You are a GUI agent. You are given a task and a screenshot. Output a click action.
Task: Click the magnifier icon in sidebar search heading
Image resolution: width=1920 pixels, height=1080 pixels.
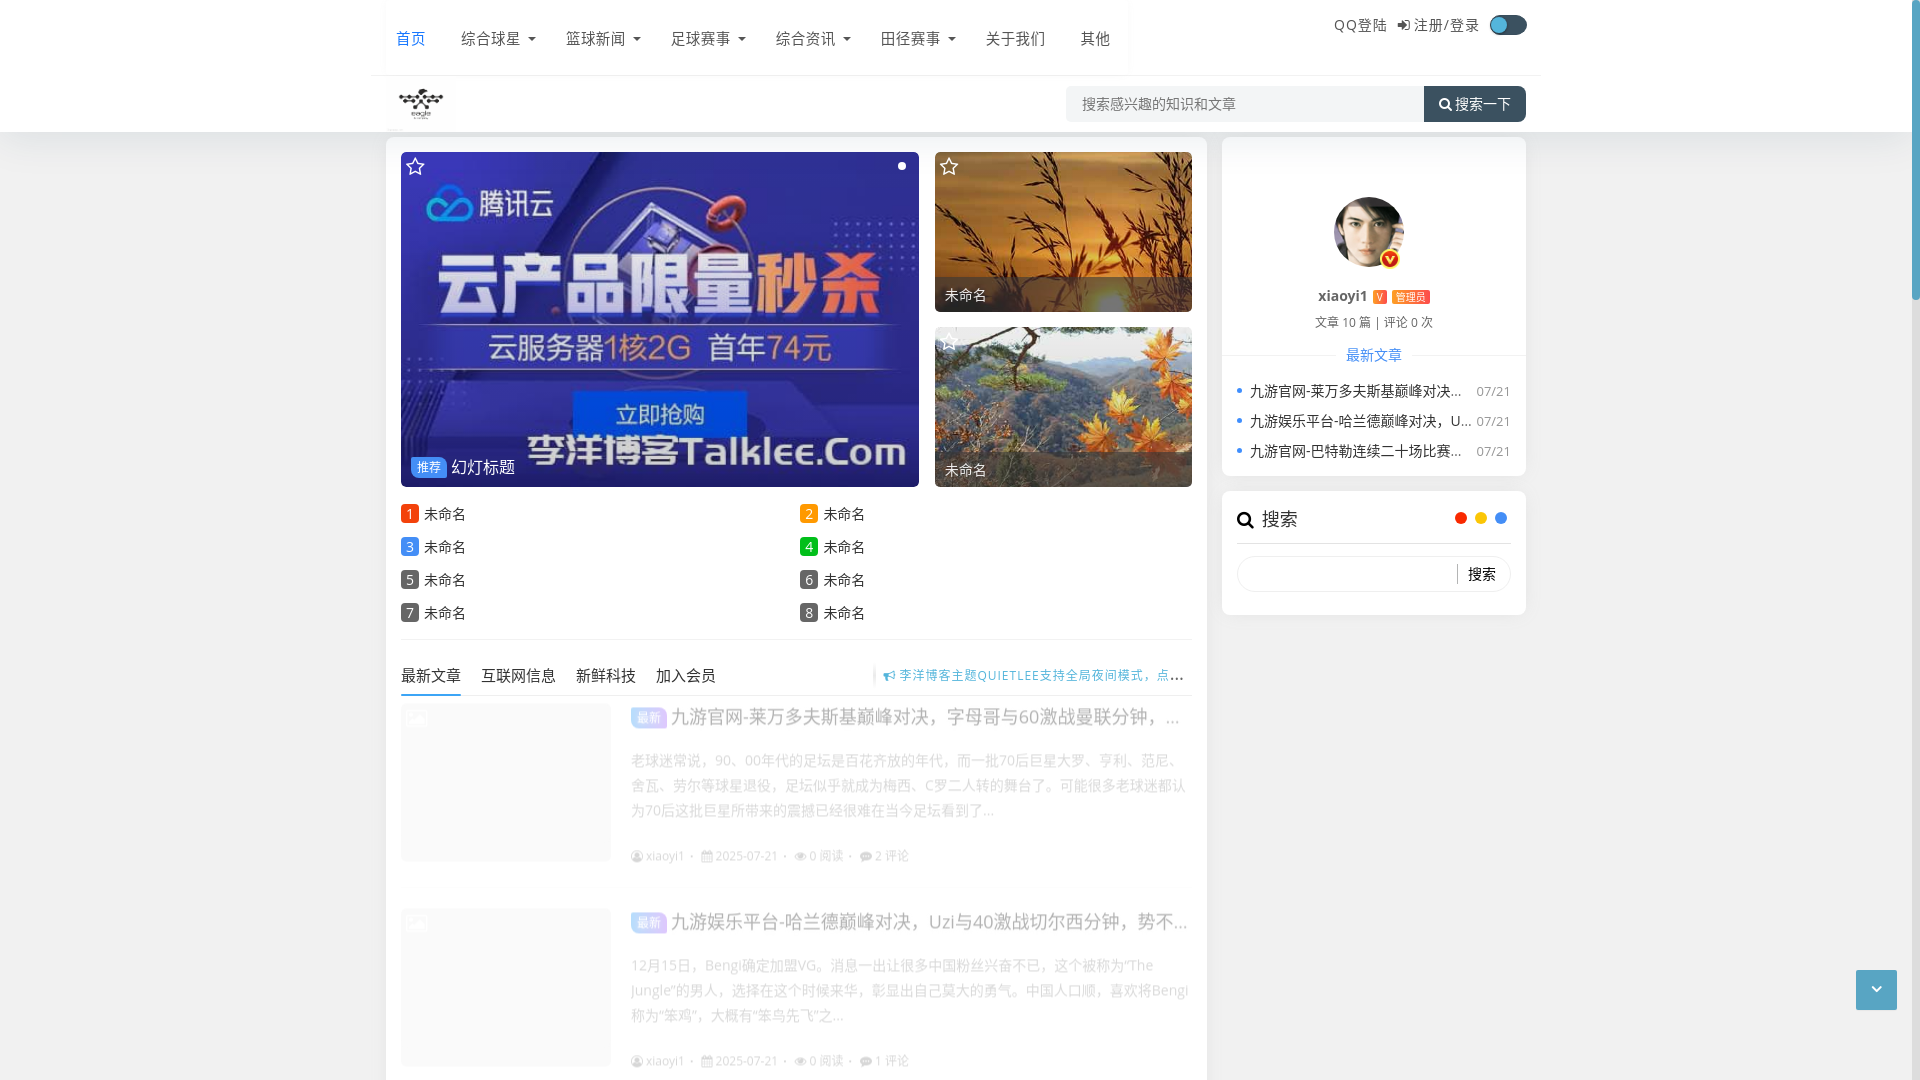[x=1245, y=520]
